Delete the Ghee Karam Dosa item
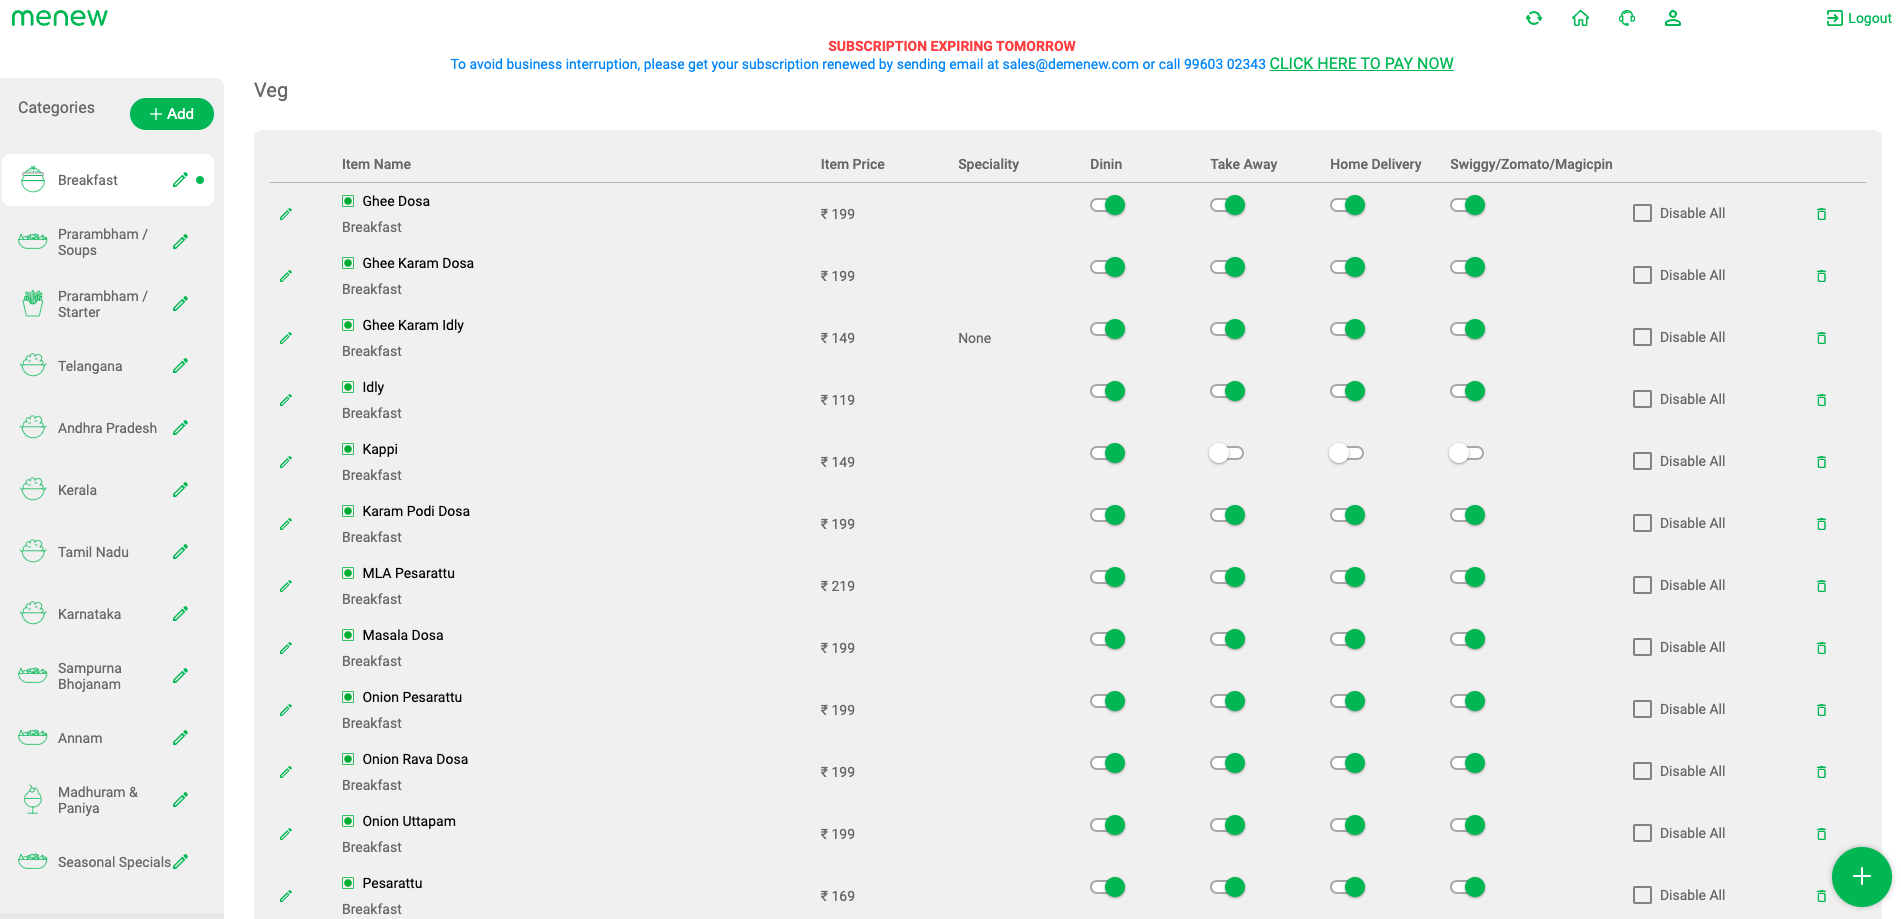Viewport: 1901px width, 919px height. pos(1821,276)
